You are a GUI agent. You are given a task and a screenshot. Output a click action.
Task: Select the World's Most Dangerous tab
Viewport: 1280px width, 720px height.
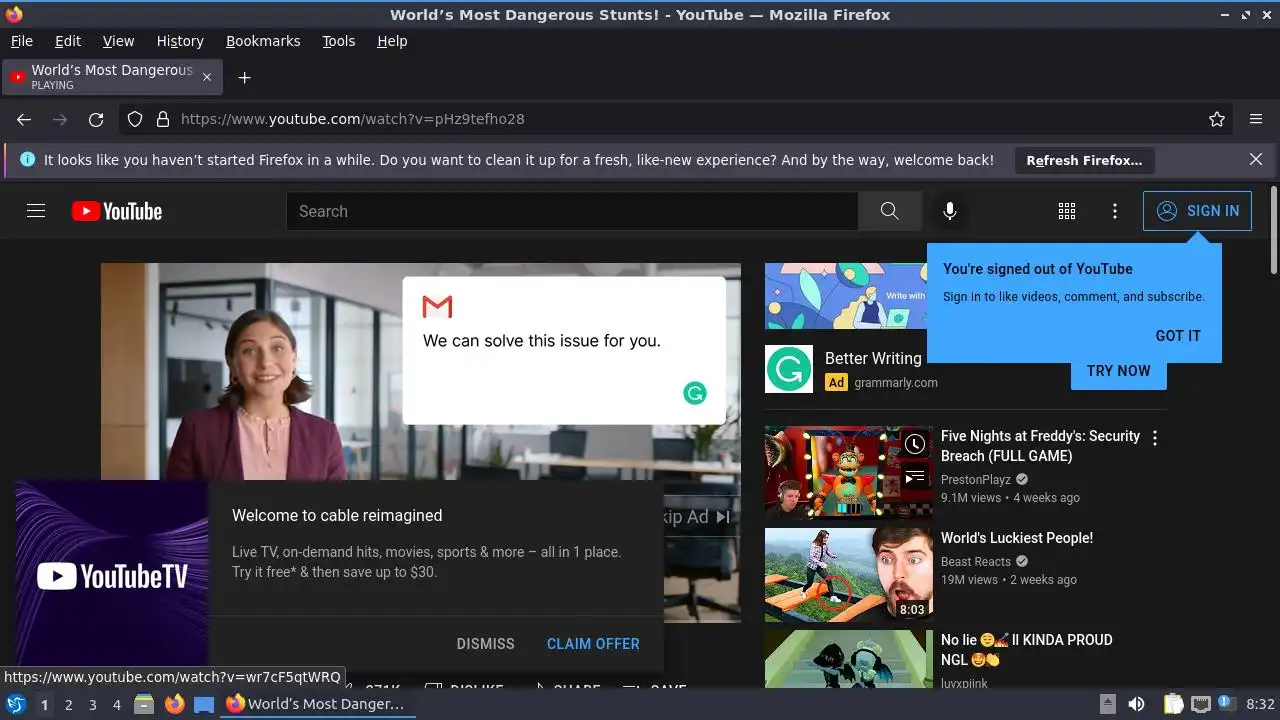click(112, 77)
